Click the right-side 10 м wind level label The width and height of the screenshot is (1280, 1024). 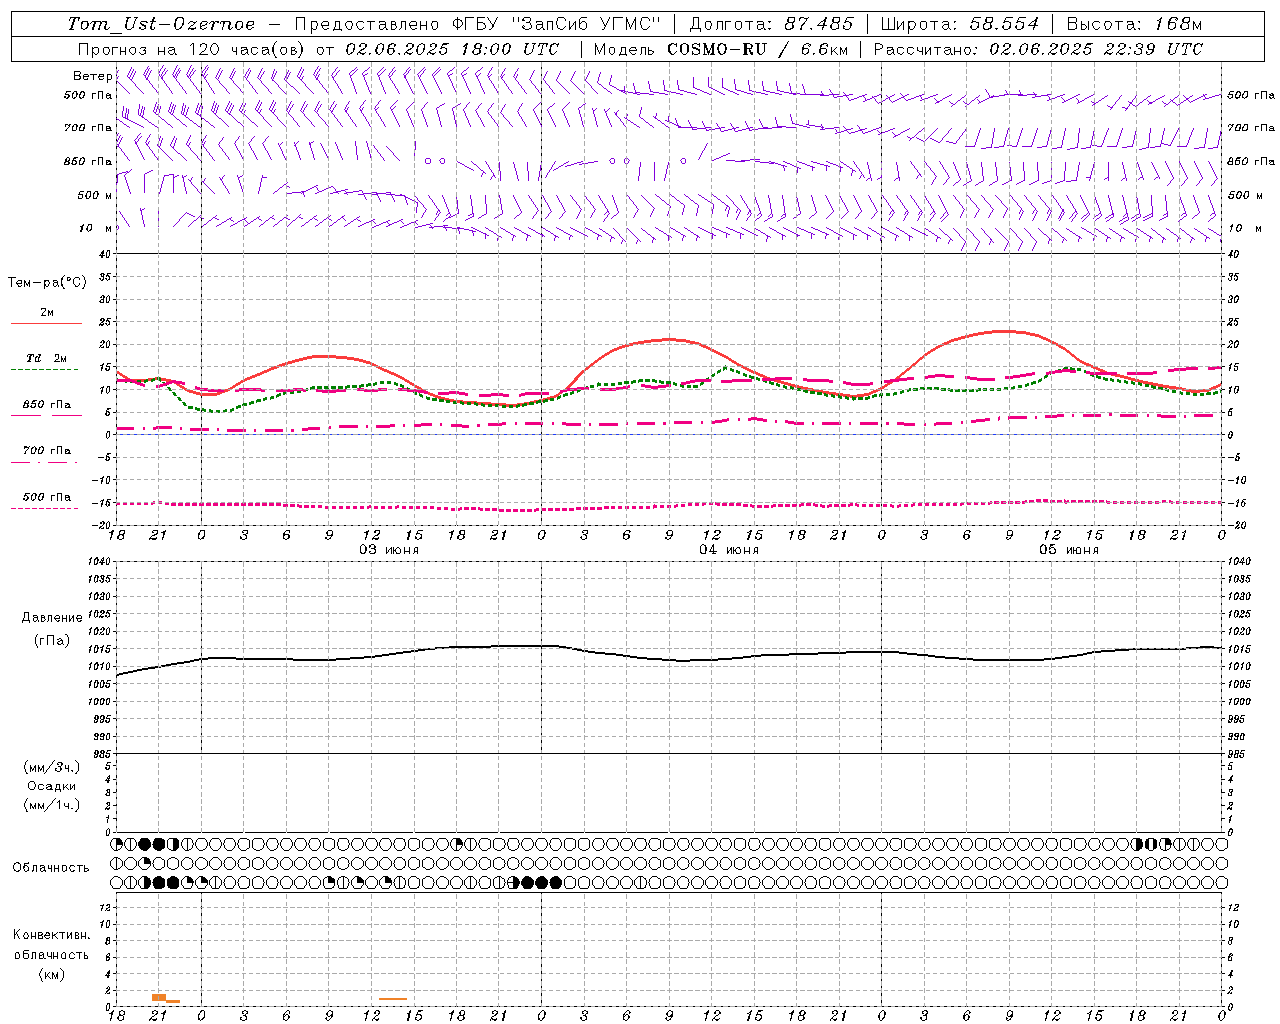pos(1246,228)
